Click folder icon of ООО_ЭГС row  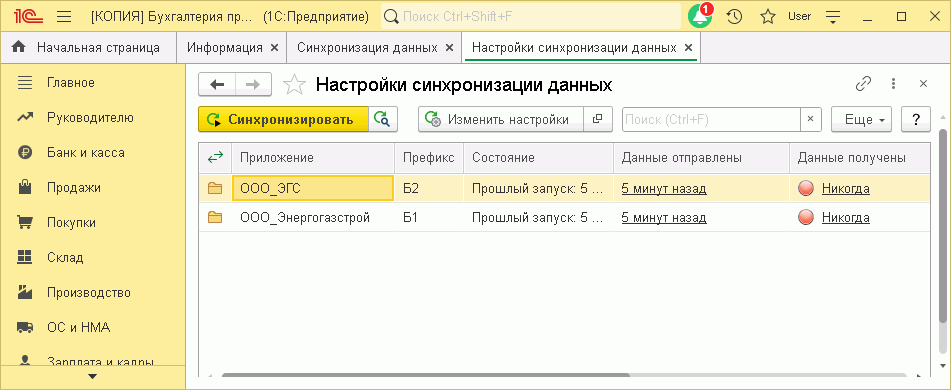tap(215, 189)
